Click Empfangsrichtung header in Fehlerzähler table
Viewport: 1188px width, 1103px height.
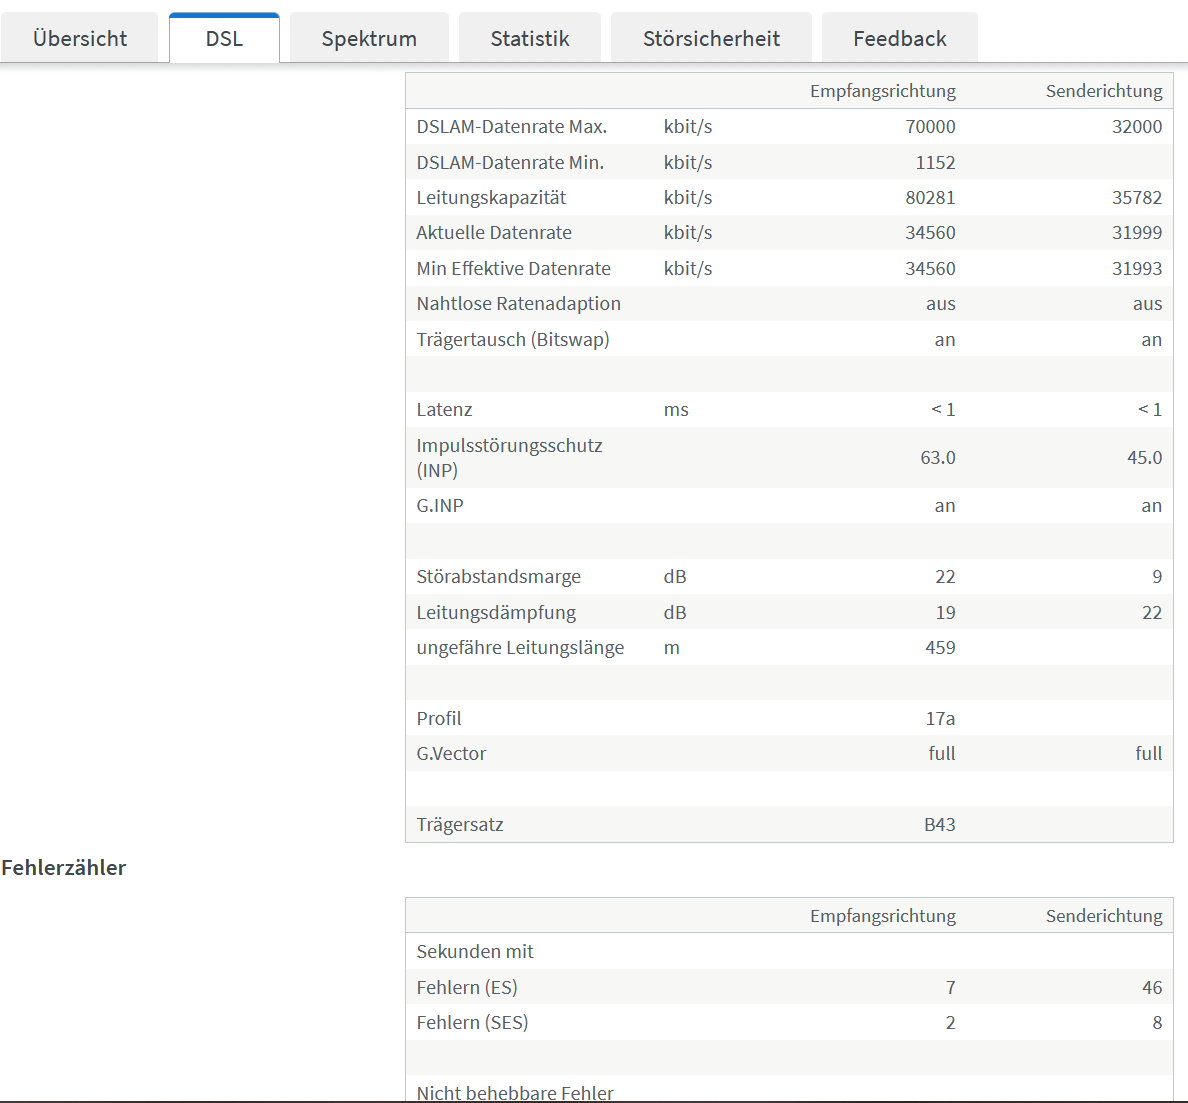(883, 916)
